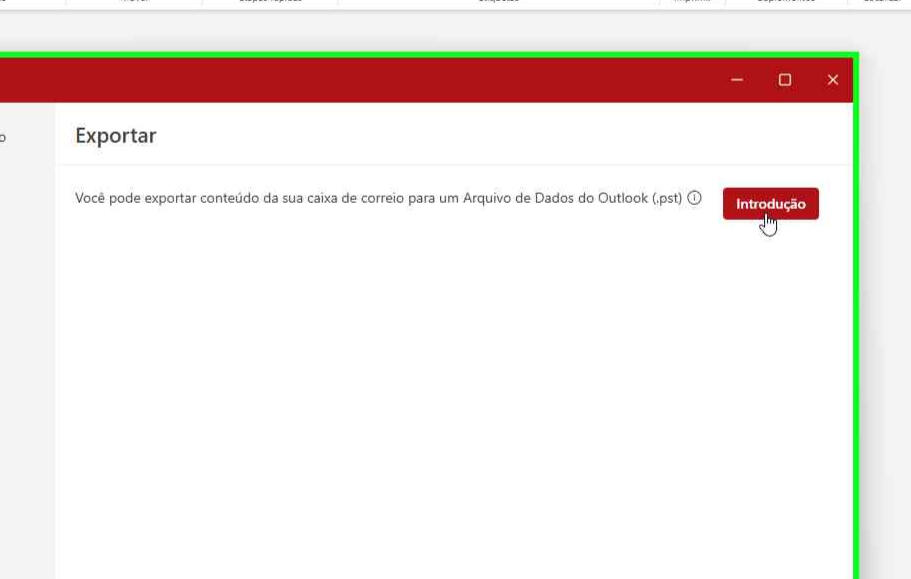
Task: Click the Etiquetas ribbon group label
Action: point(498,2)
